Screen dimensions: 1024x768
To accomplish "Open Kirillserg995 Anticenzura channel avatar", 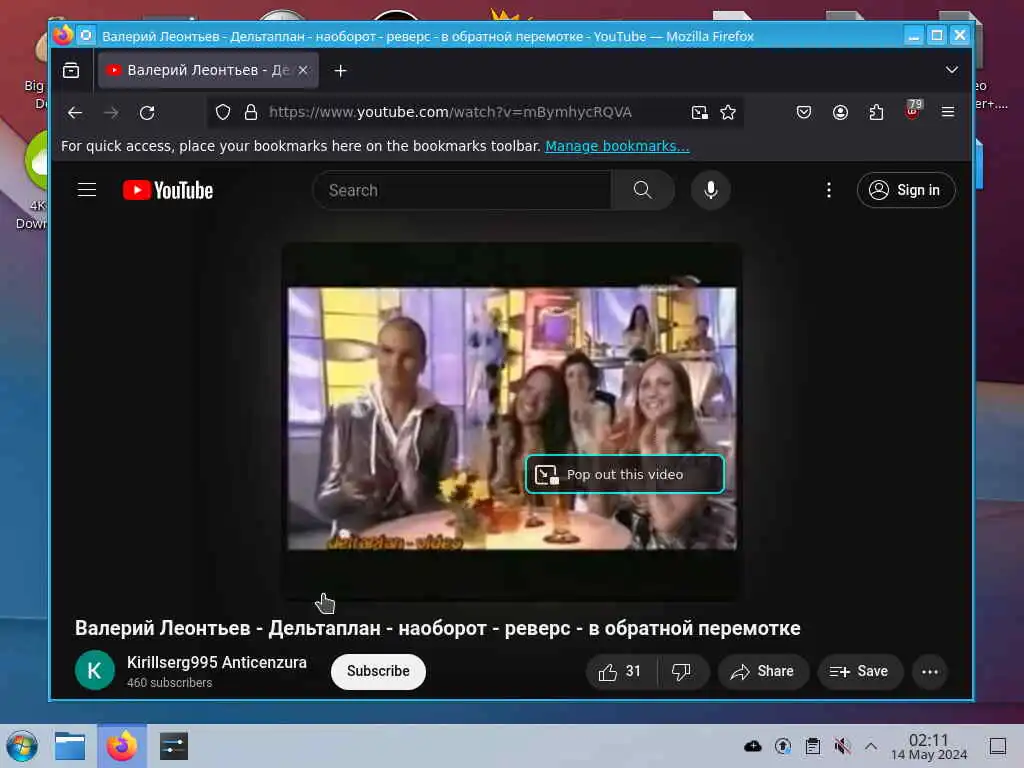I will point(95,671).
